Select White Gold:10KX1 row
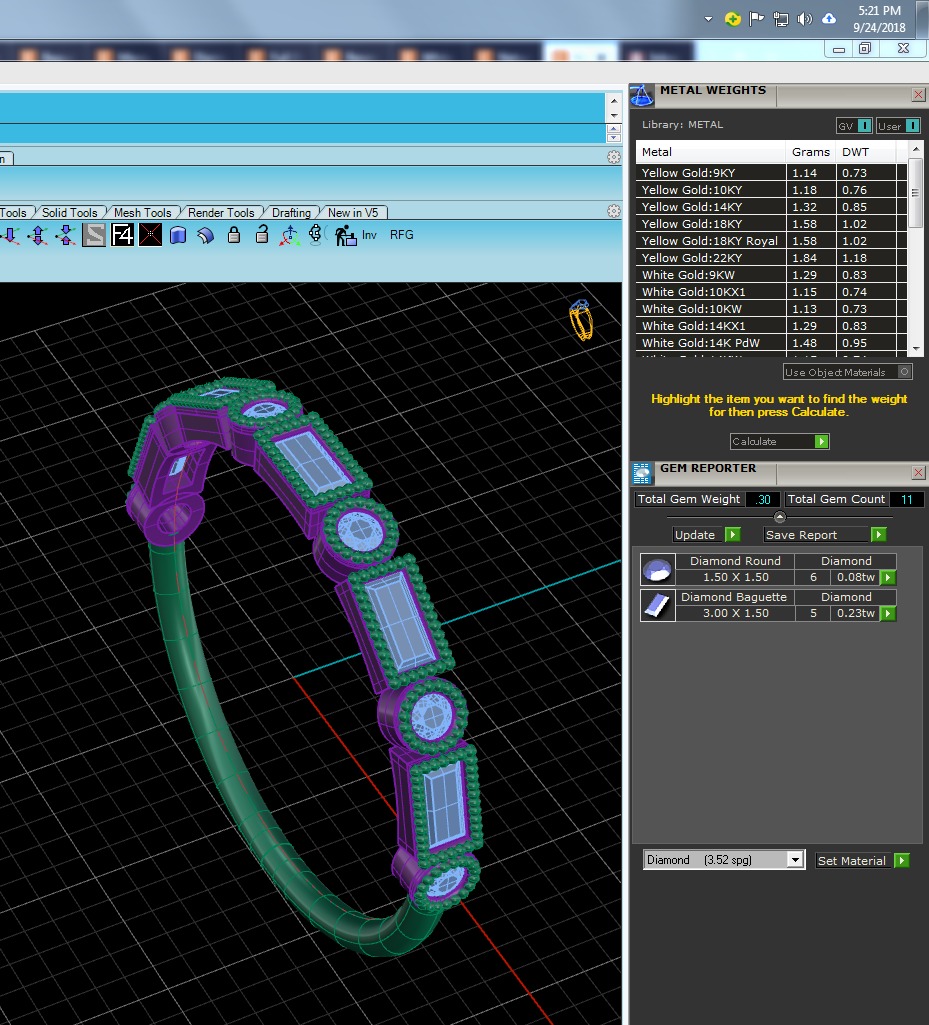The image size is (929, 1025). click(x=771, y=292)
